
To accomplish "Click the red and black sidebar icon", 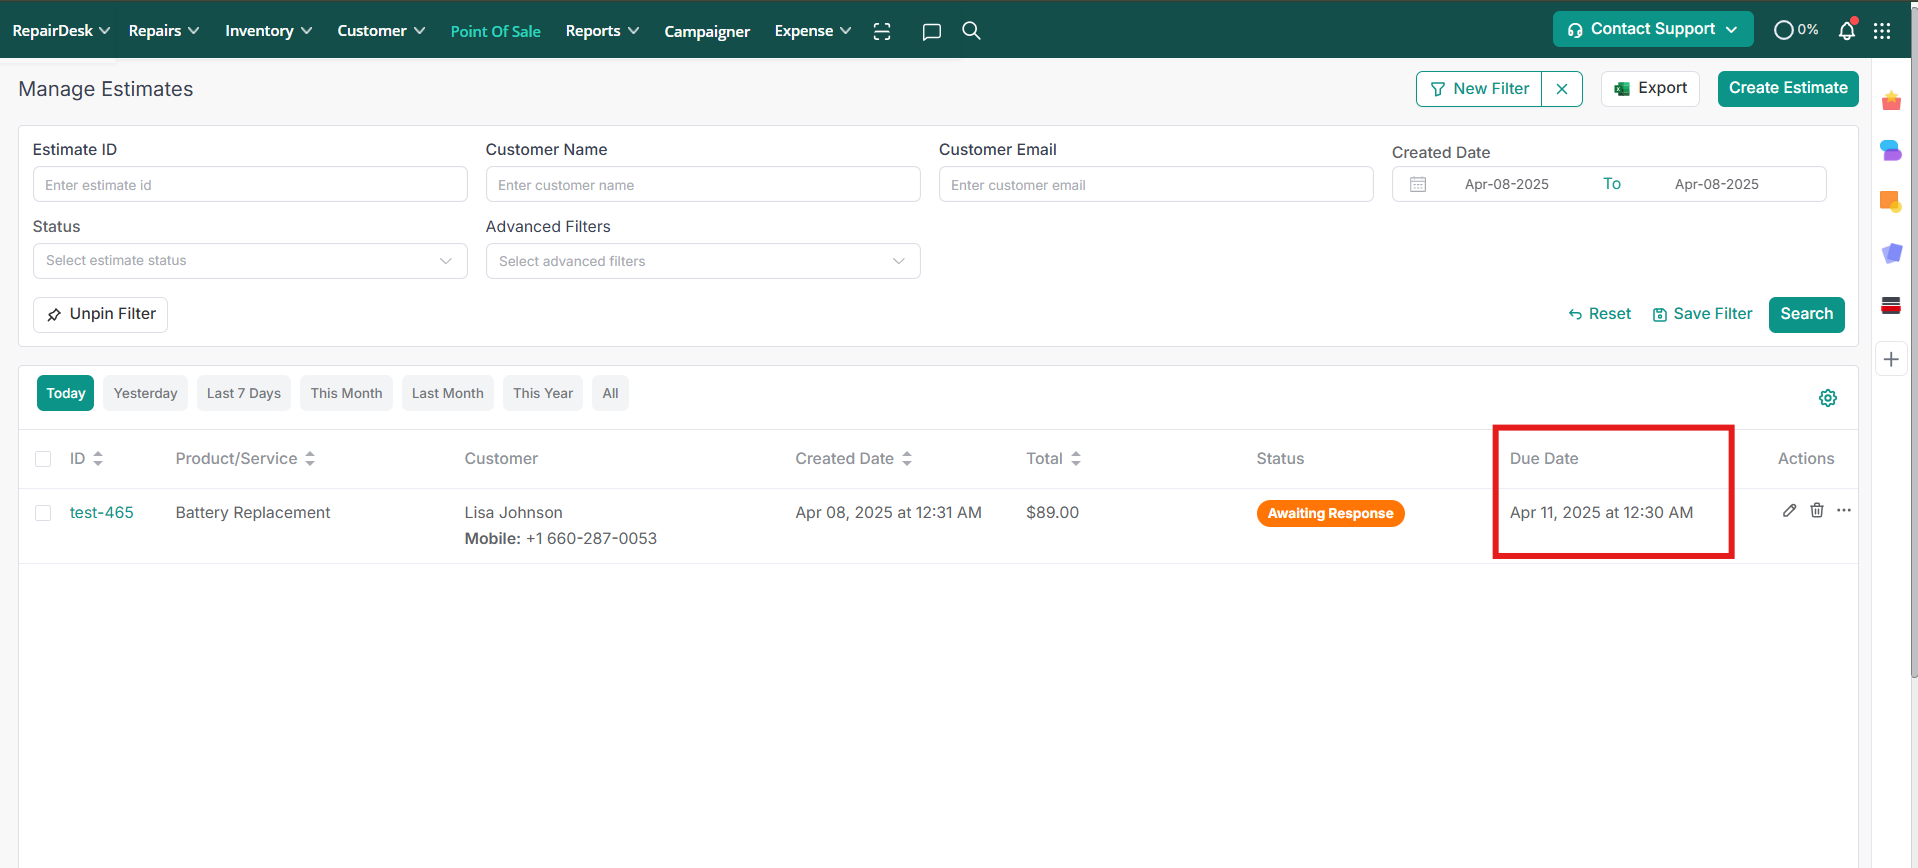I will pyautogui.click(x=1891, y=305).
